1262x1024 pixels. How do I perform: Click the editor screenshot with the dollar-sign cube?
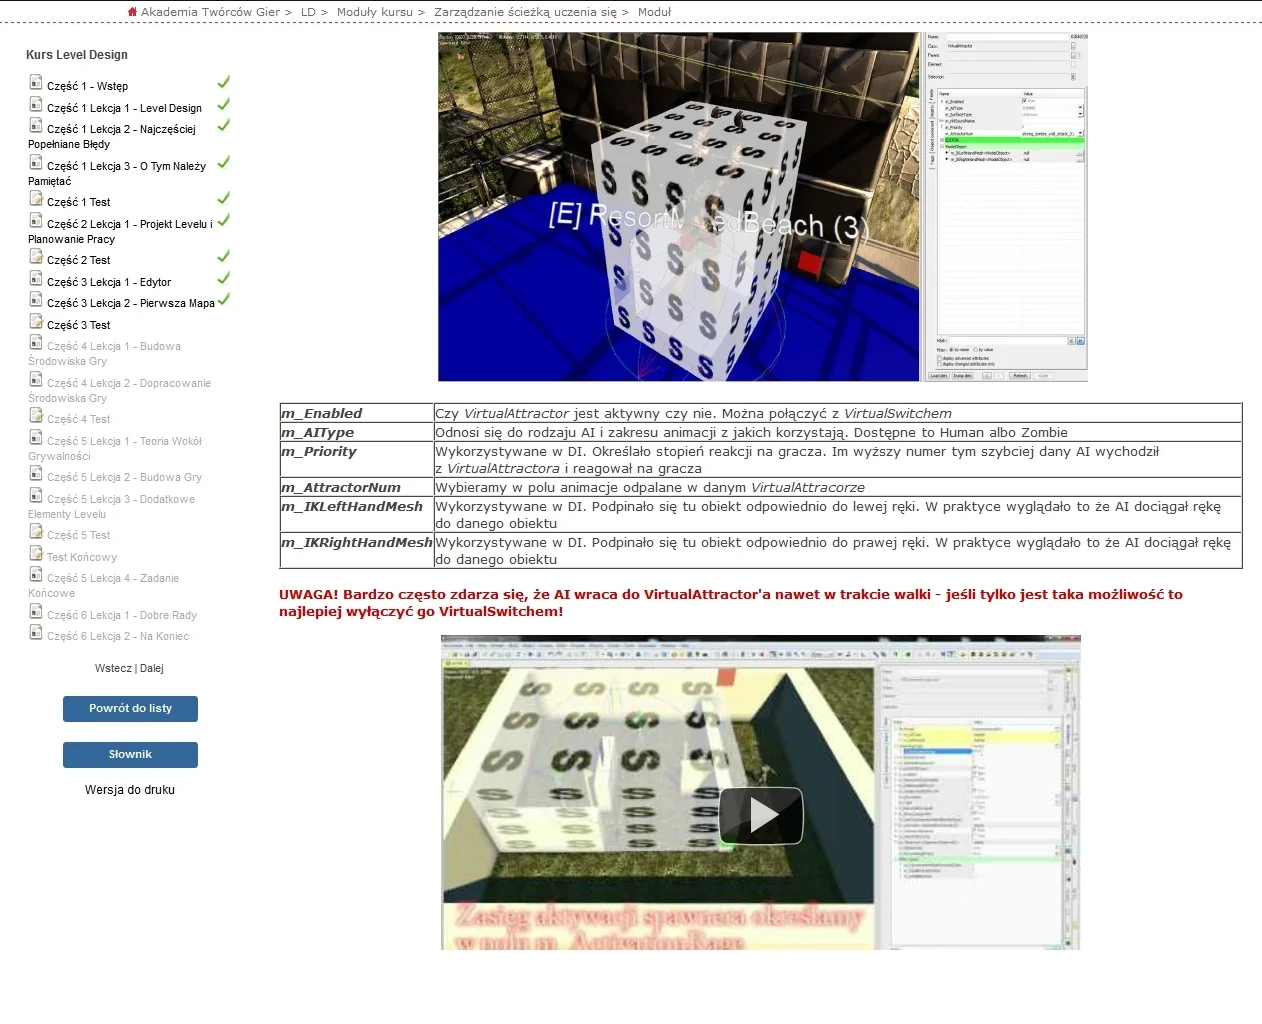(762, 207)
